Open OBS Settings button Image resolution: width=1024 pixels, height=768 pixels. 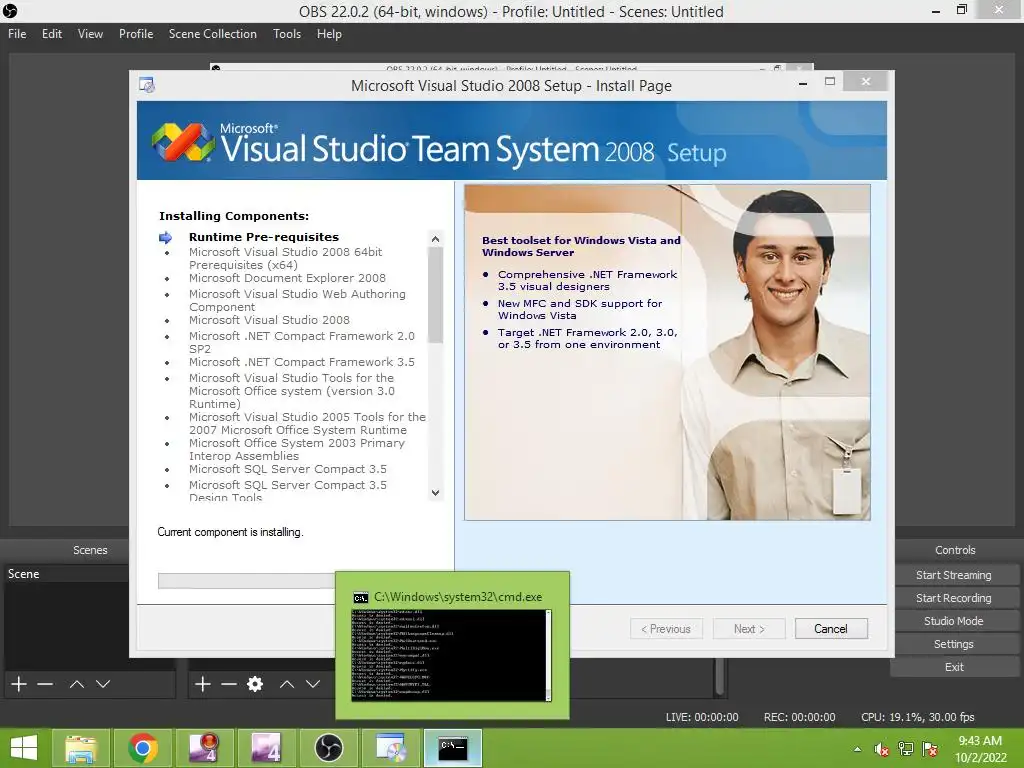[x=953, y=644]
